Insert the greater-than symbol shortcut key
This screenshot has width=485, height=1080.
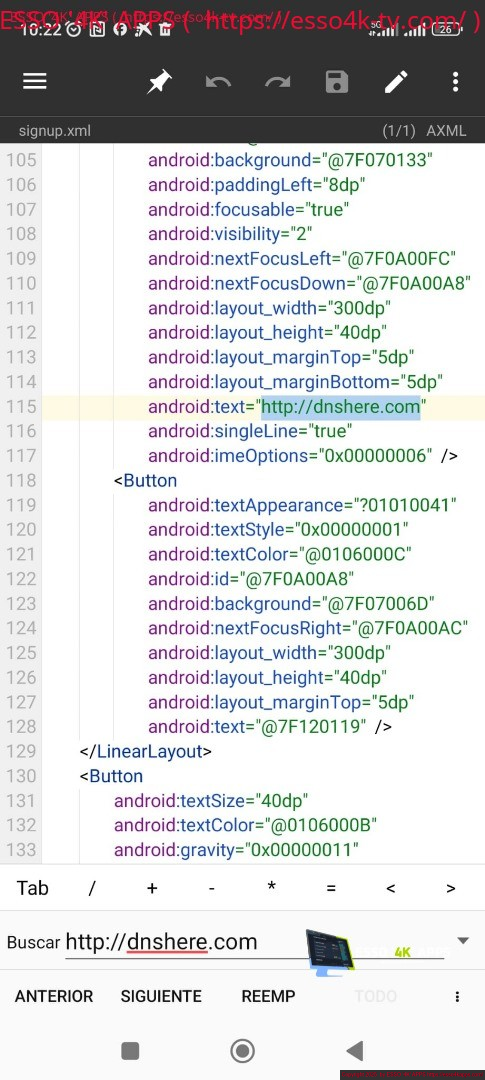coord(451,889)
